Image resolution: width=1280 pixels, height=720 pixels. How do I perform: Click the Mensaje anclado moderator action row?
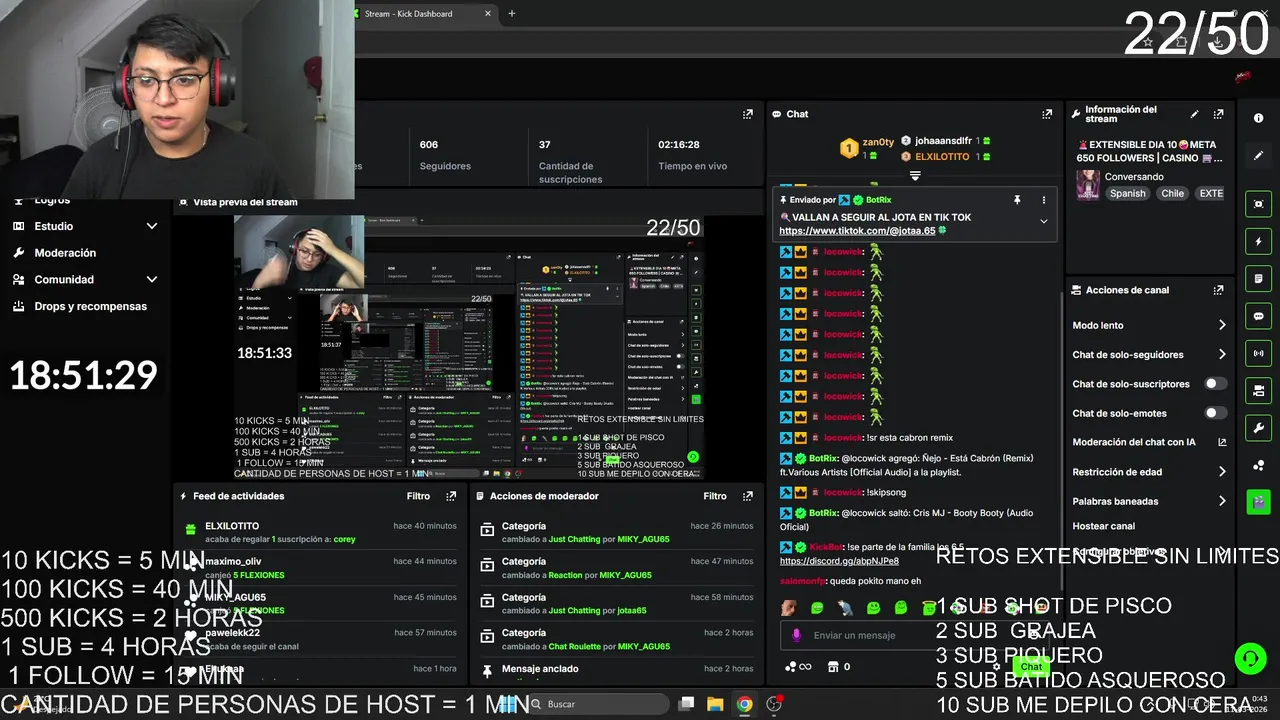(616, 669)
